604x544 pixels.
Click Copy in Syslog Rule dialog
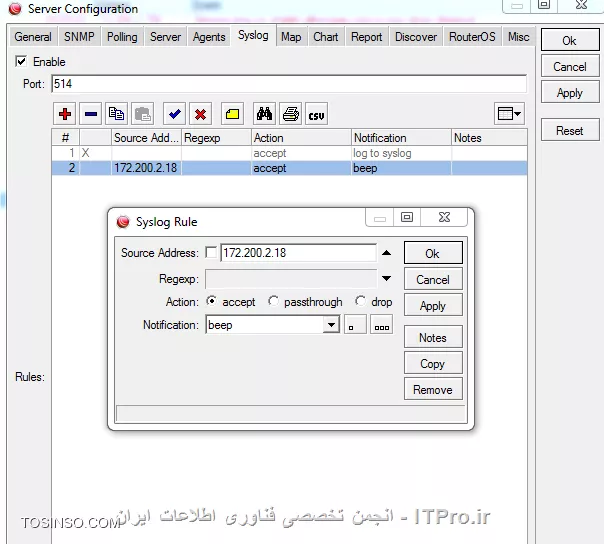[x=433, y=363]
